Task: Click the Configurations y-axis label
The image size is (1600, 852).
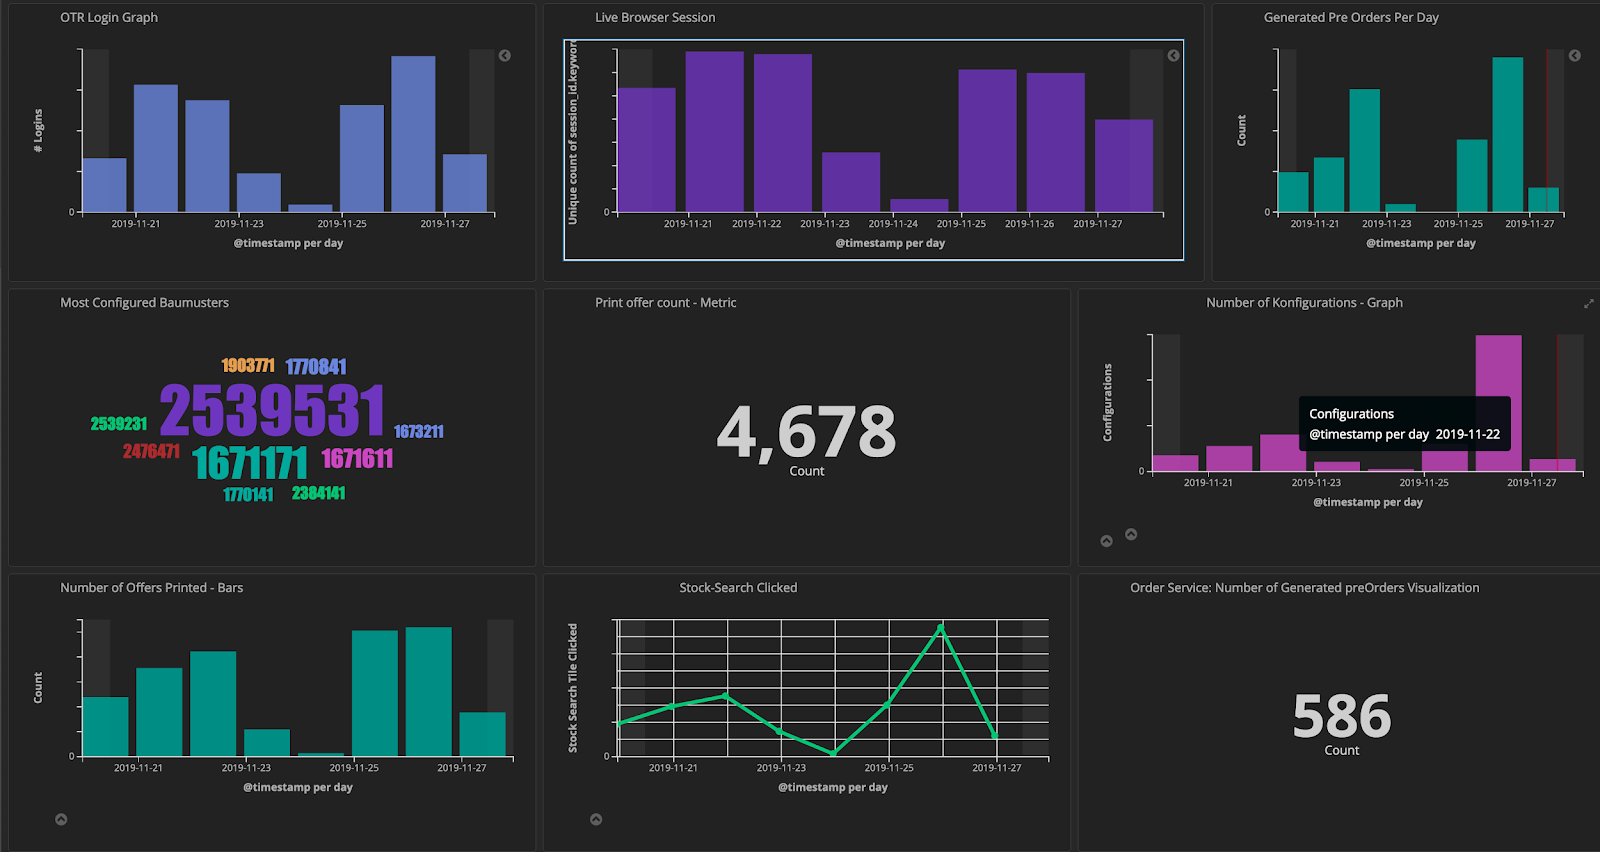Action: pos(1107,402)
